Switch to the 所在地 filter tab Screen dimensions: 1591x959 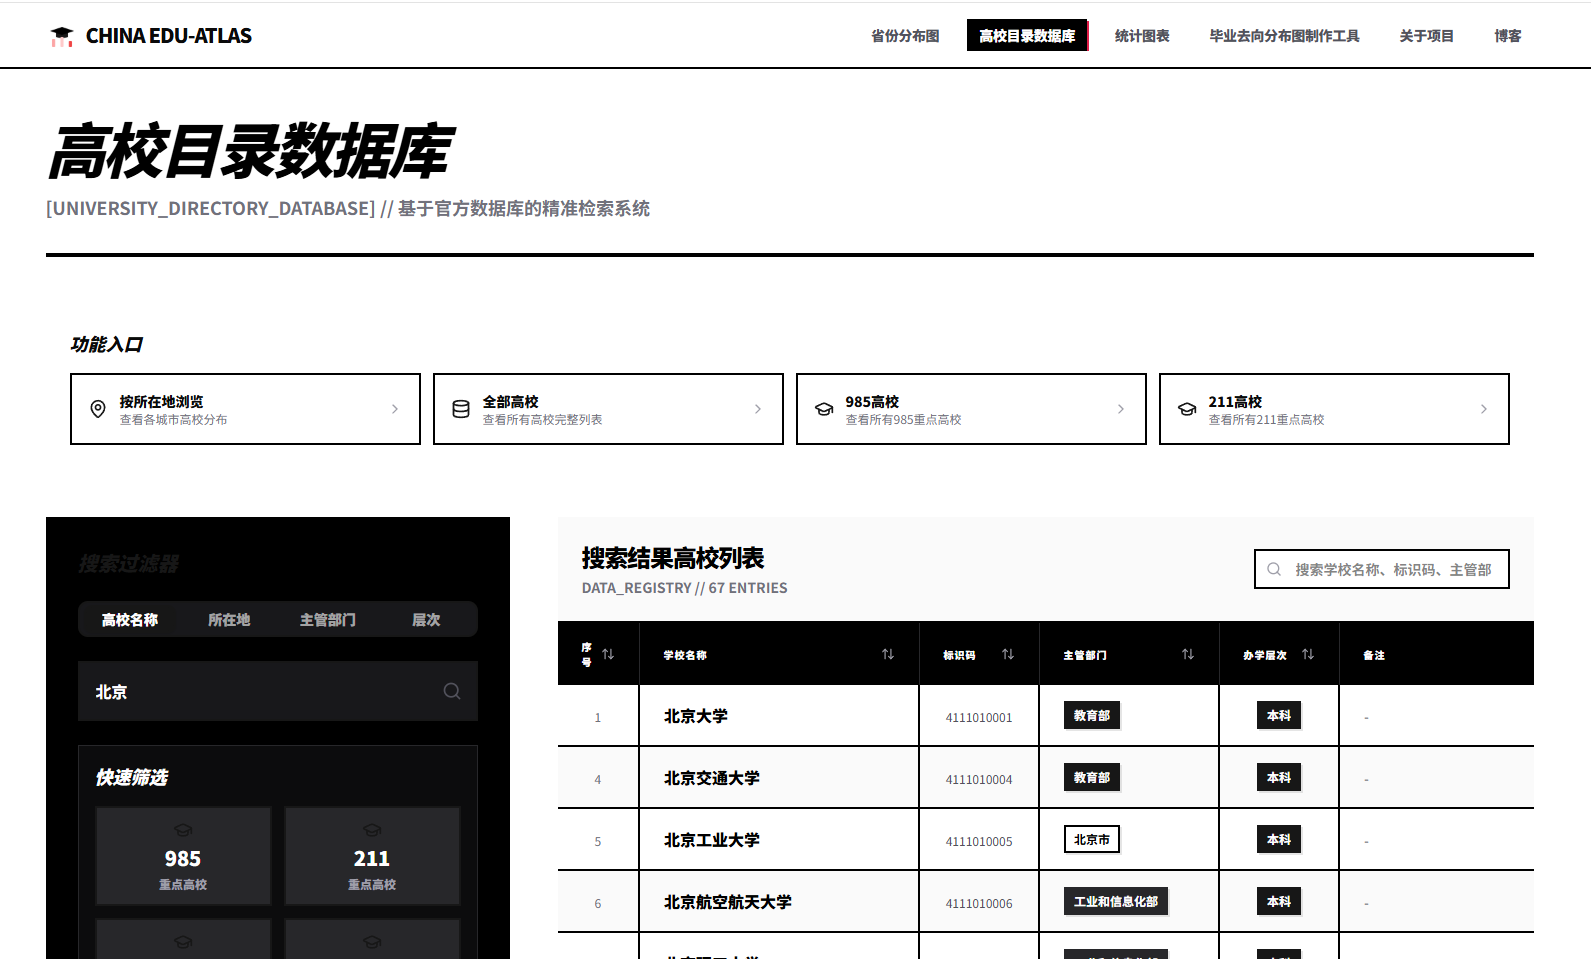[x=229, y=620]
